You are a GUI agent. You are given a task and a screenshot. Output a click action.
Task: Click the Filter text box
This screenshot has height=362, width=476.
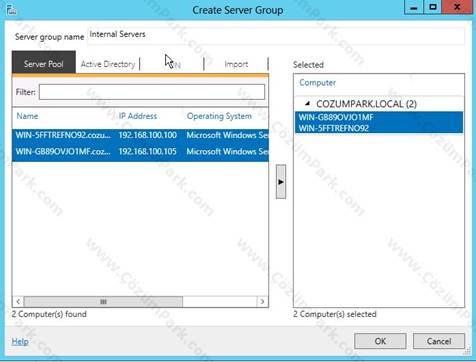click(x=152, y=92)
